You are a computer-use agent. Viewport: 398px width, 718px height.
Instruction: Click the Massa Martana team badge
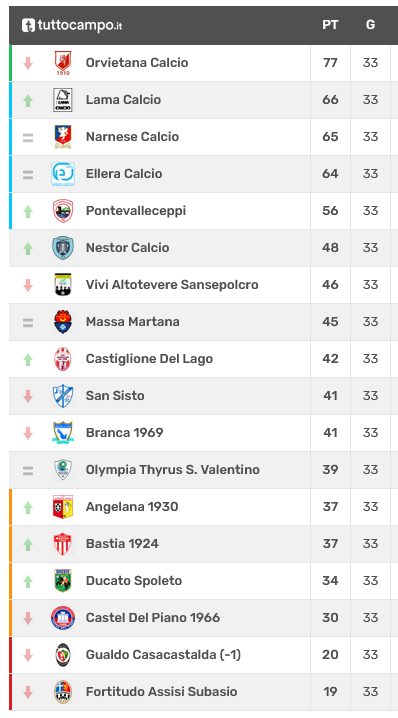(63, 322)
